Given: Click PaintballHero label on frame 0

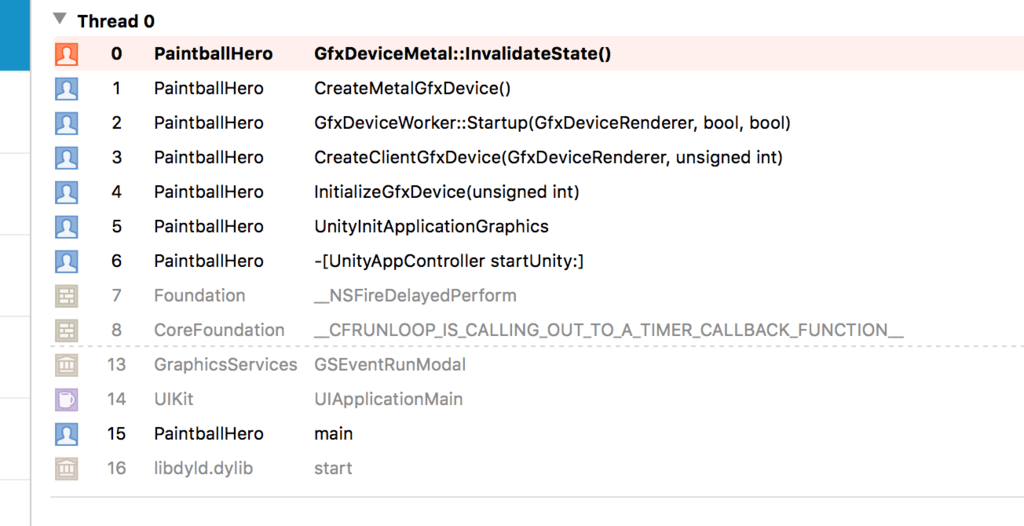Looking at the screenshot, I should (x=213, y=54).
